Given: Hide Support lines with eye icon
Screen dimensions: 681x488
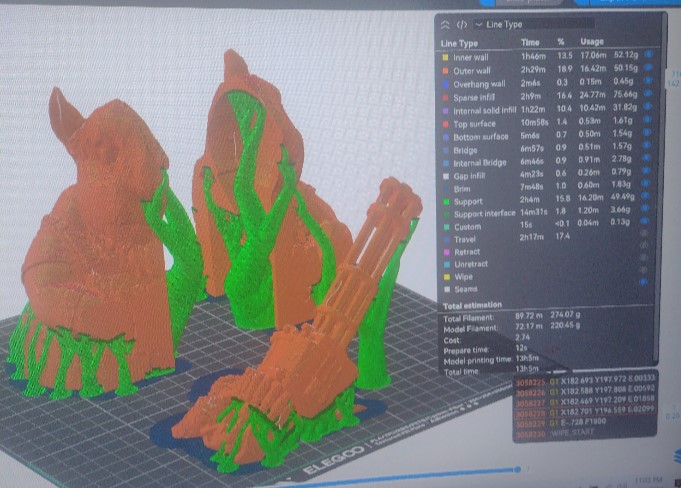Looking at the screenshot, I should coord(645,196).
